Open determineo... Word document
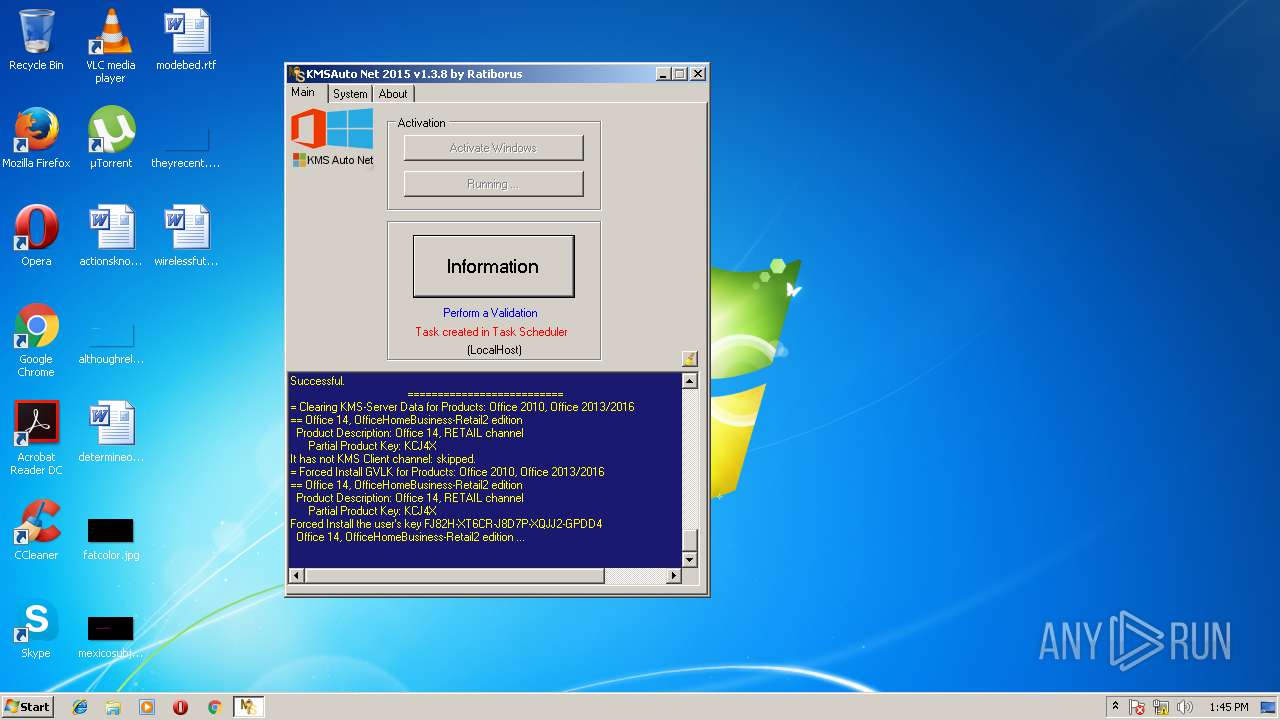The image size is (1280, 720). pyautogui.click(x=111, y=432)
